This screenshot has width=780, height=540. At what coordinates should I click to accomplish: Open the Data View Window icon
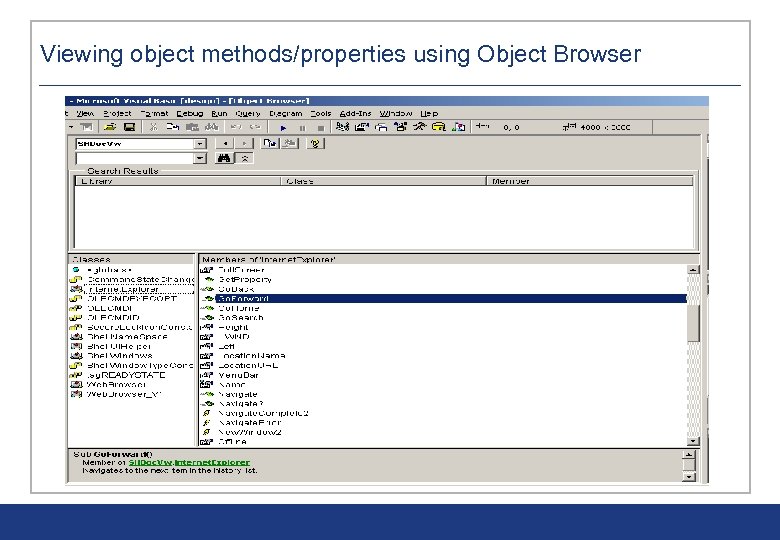[439, 127]
